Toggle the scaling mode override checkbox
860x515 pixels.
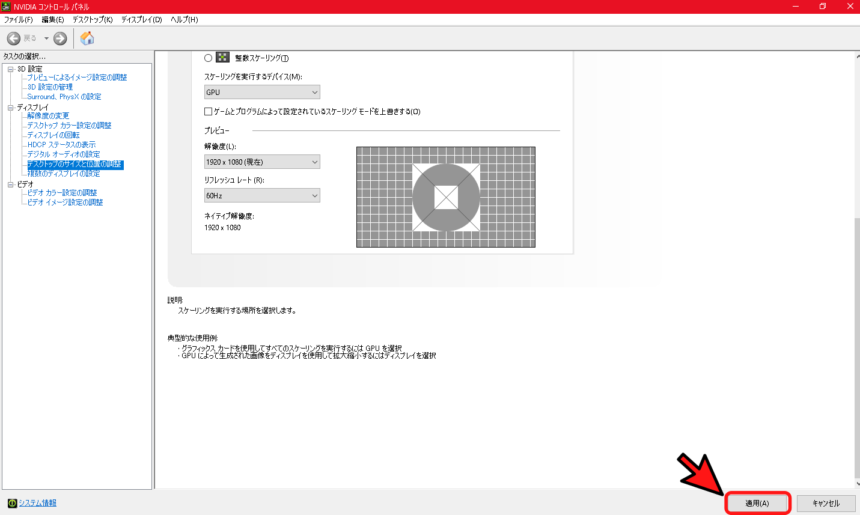click(208, 111)
